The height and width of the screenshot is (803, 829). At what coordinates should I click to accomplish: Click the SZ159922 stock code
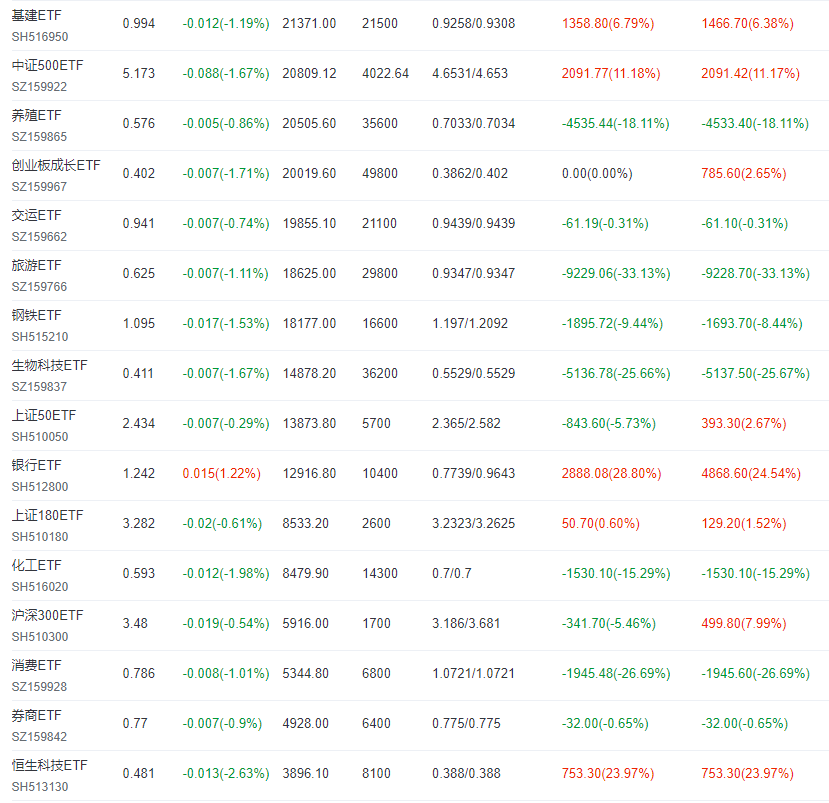click(x=39, y=87)
